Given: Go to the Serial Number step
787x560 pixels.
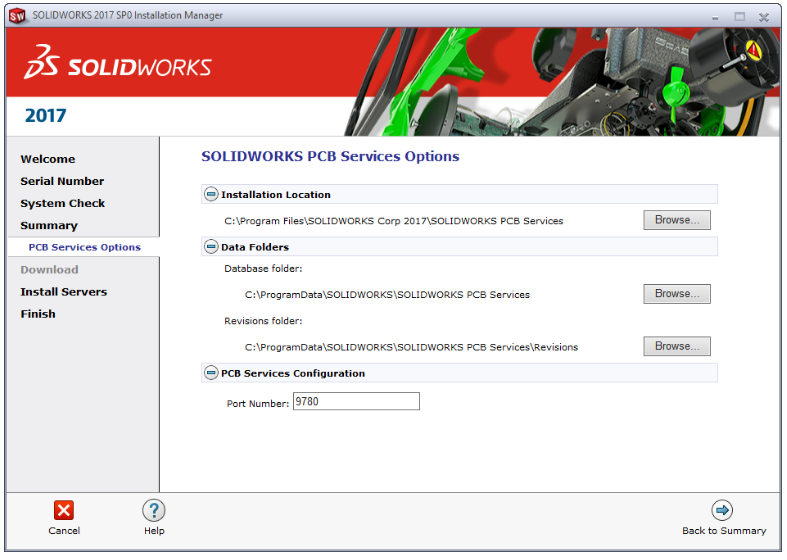Looking at the screenshot, I should [x=62, y=181].
